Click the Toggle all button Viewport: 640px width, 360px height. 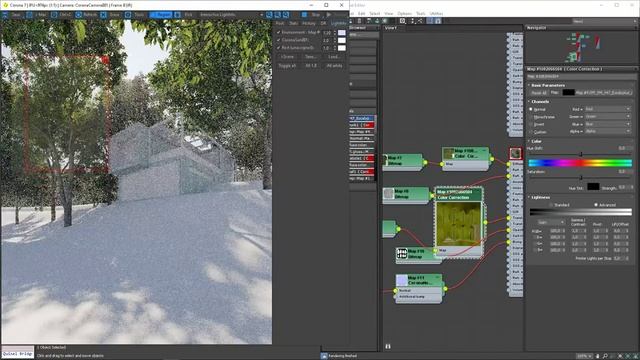pos(288,66)
